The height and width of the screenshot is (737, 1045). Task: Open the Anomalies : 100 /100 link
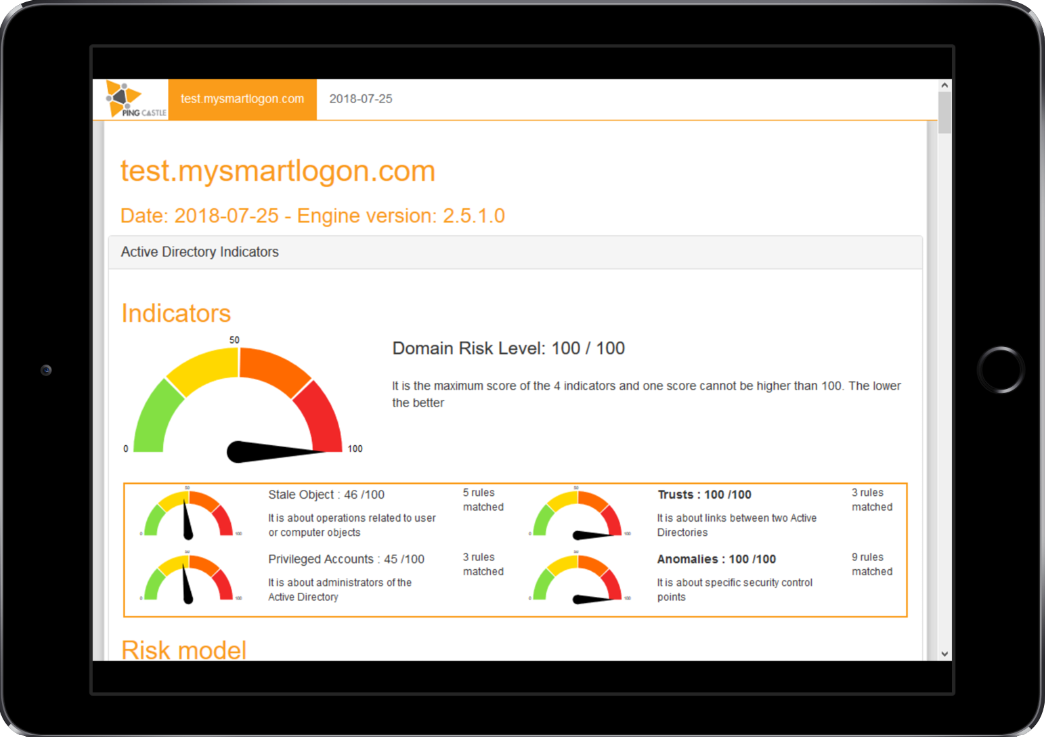(716, 559)
